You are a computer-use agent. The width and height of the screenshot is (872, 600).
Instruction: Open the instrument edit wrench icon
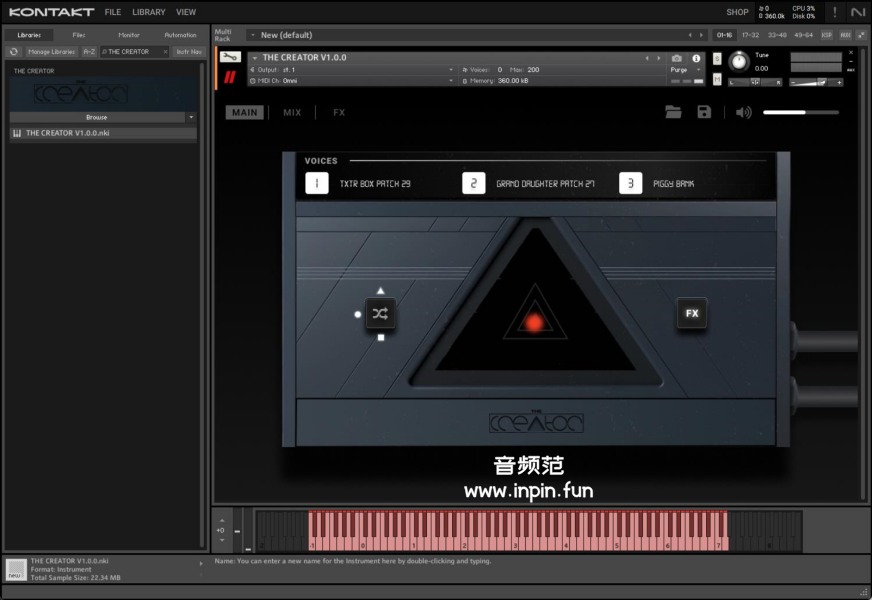[230, 57]
